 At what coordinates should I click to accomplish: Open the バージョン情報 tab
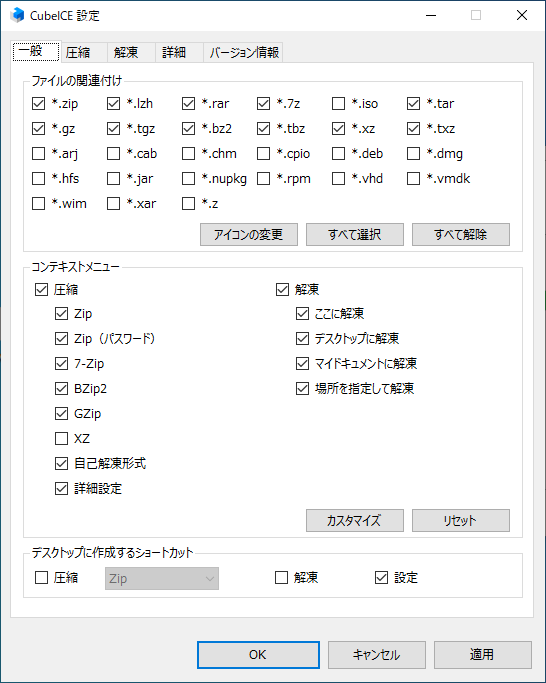pyautogui.click(x=244, y=53)
